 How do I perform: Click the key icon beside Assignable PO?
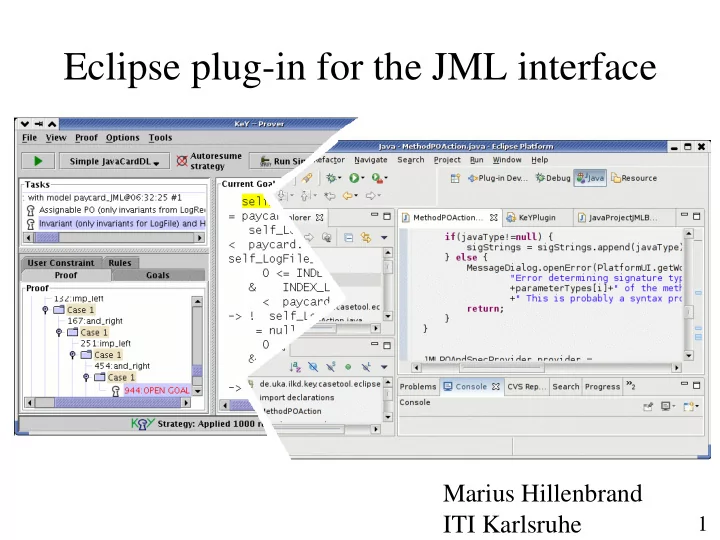point(31,210)
